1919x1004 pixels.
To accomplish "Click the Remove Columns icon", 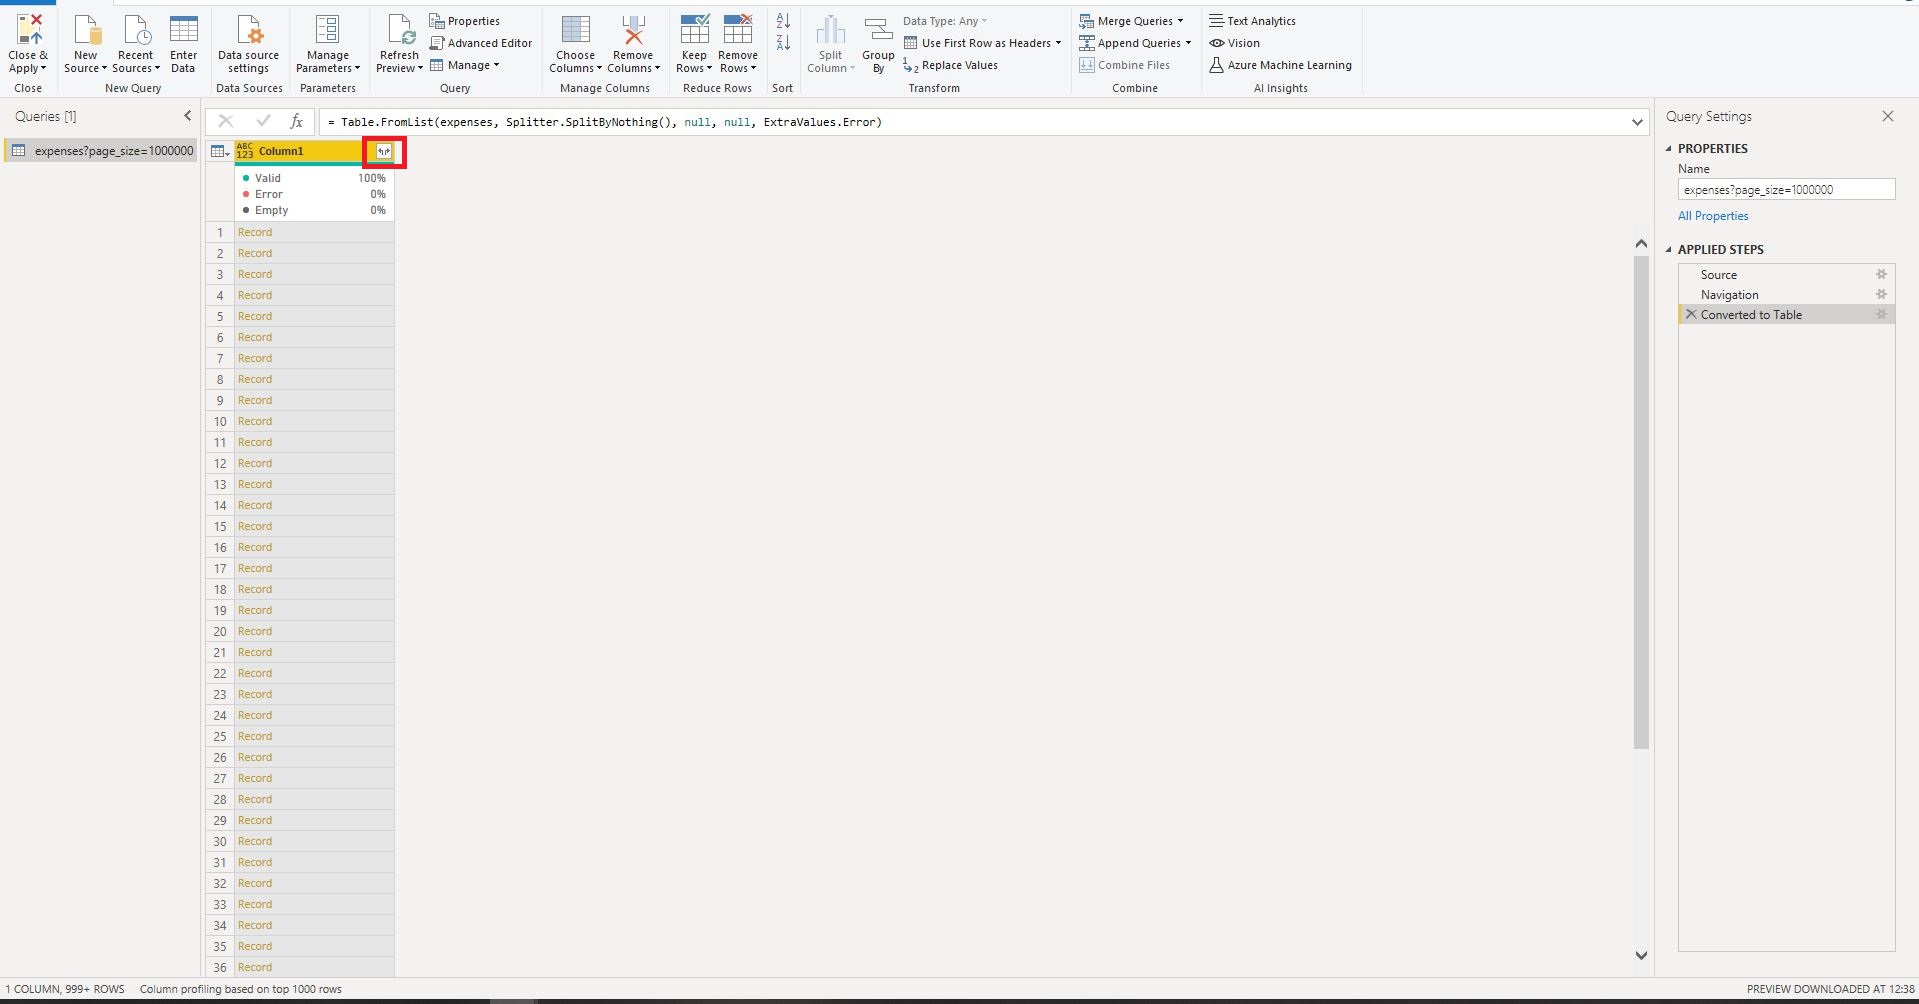I will tap(633, 29).
